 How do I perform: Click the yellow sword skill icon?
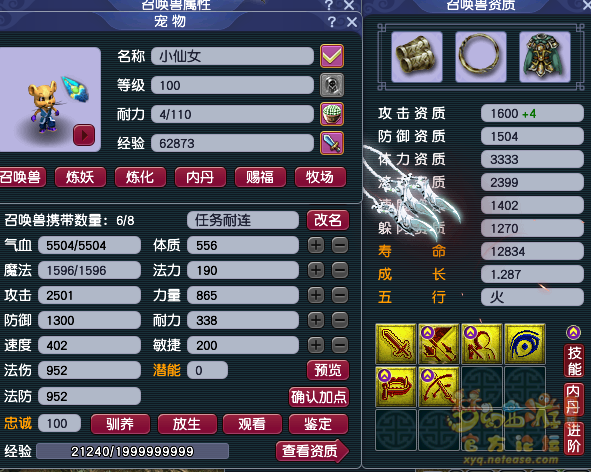396,343
